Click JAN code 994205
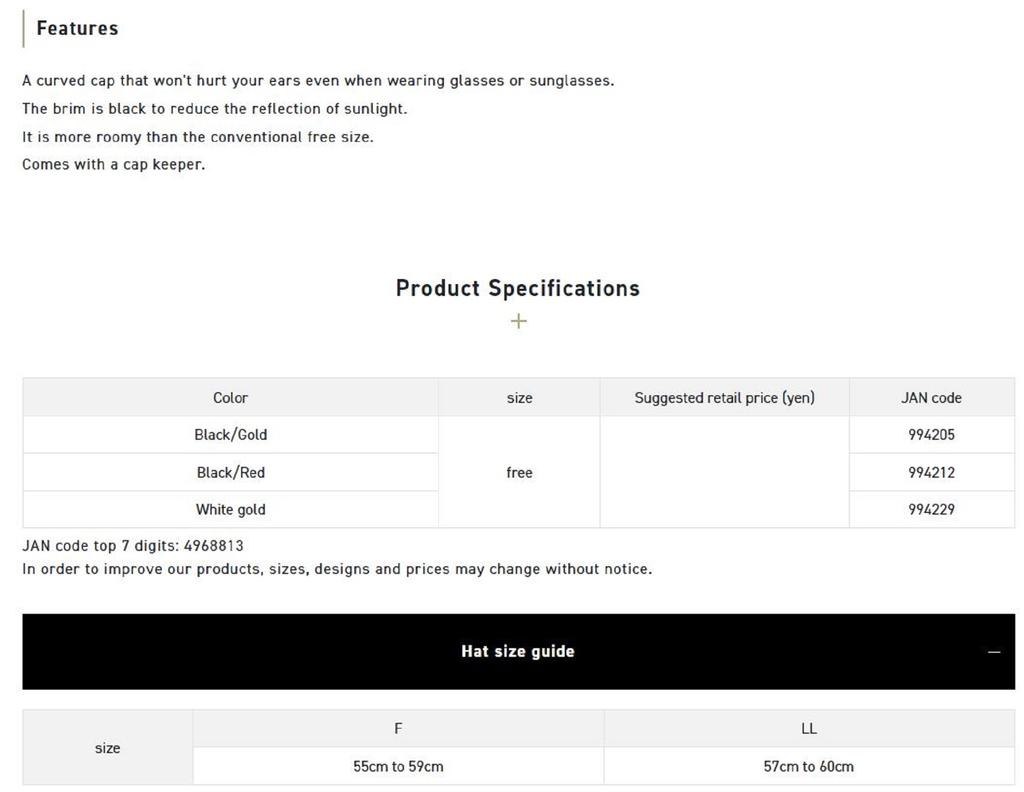The height and width of the screenshot is (792, 1024). tap(931, 435)
